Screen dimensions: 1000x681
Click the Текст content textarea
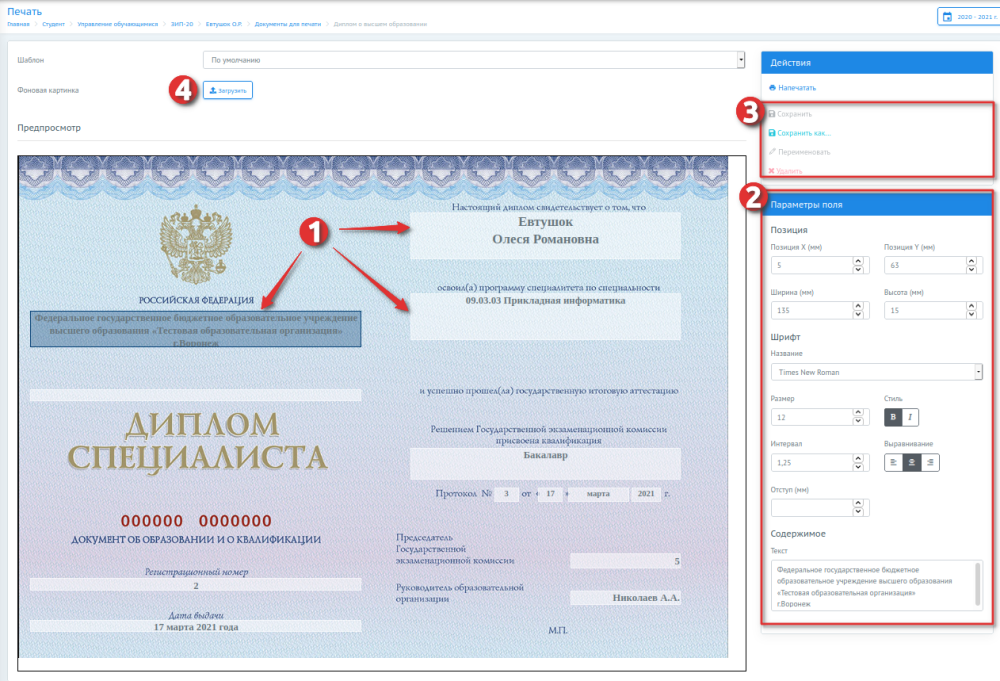click(x=876, y=585)
